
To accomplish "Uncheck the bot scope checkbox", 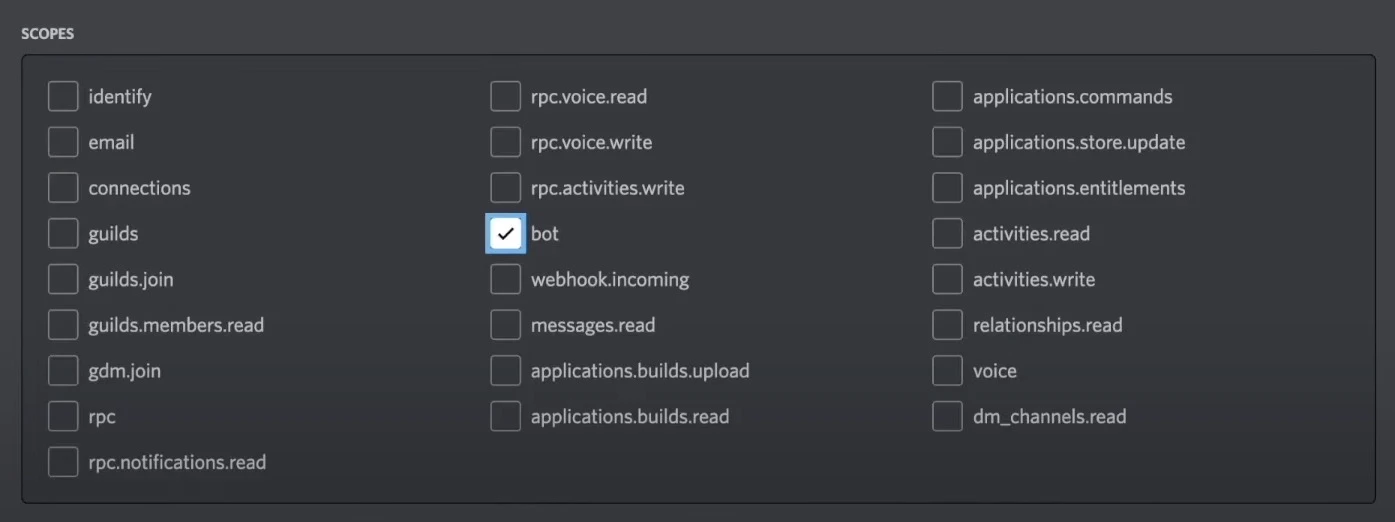I will (505, 234).
